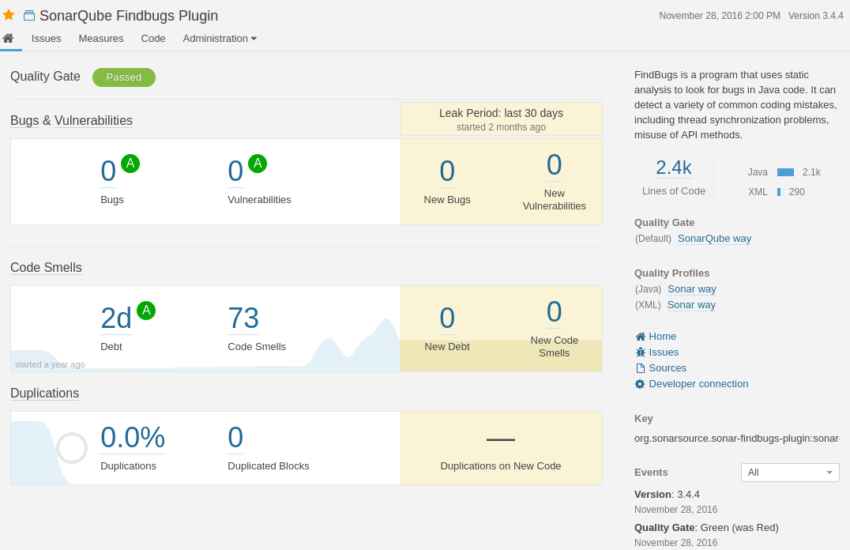Click the Duplications on New Code label
The height and width of the screenshot is (550, 850).
500,466
